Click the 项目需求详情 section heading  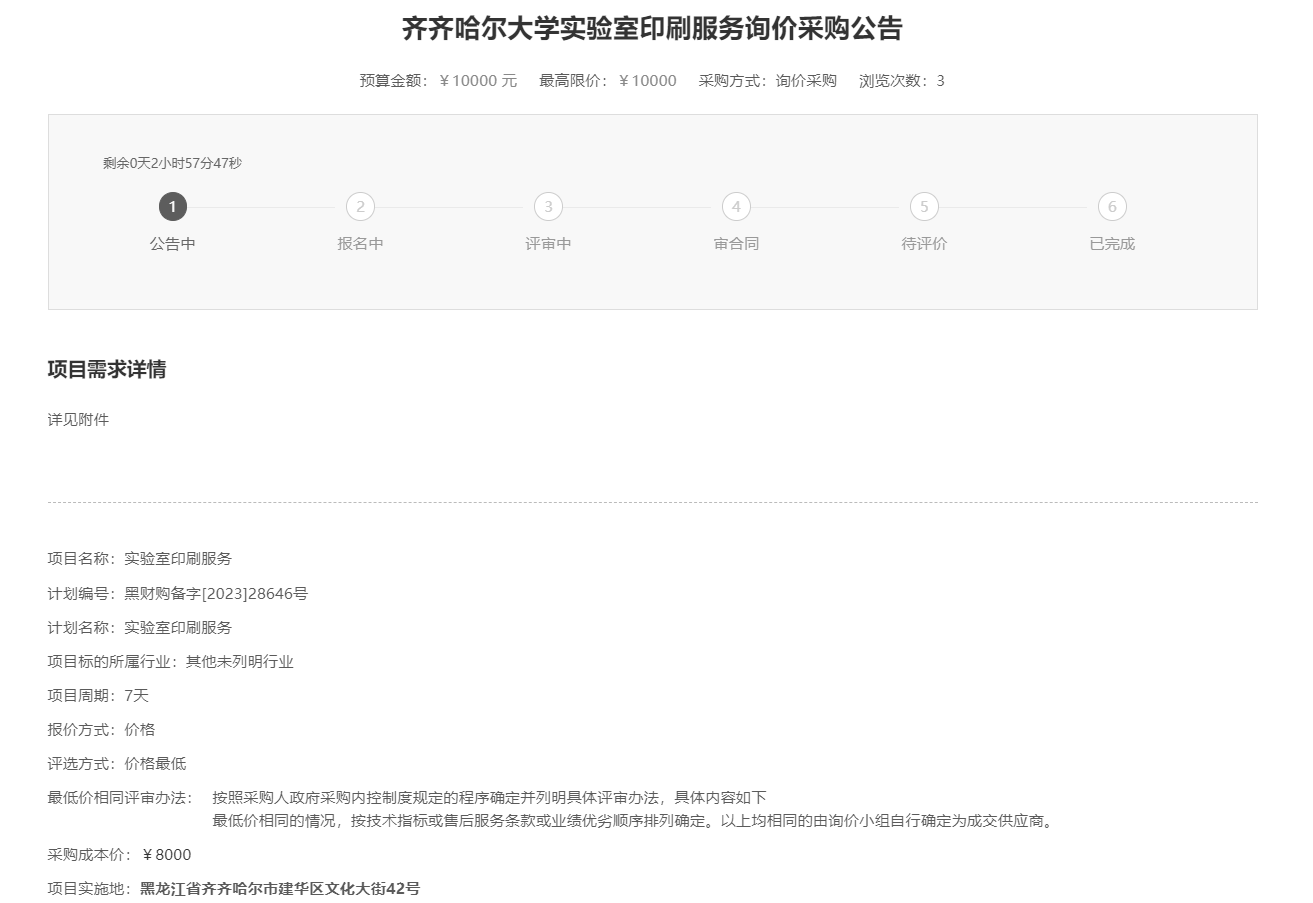(x=107, y=370)
